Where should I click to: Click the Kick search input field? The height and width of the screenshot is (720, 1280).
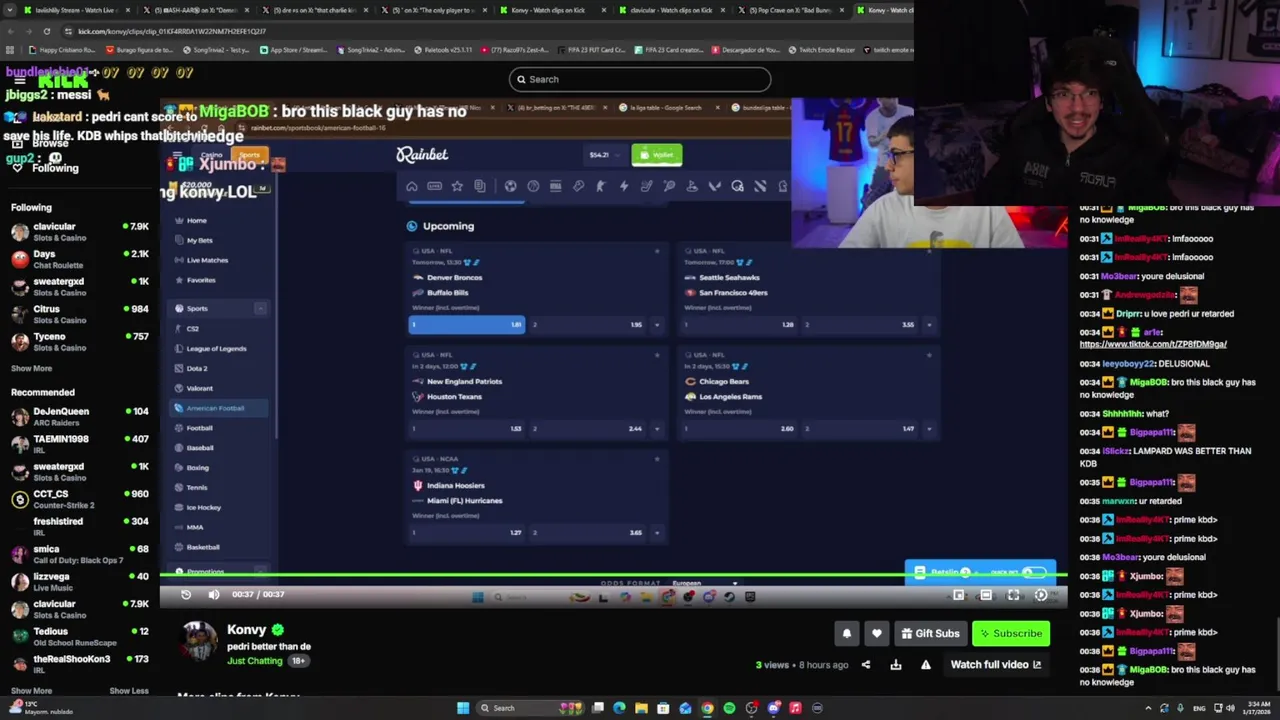pos(640,79)
